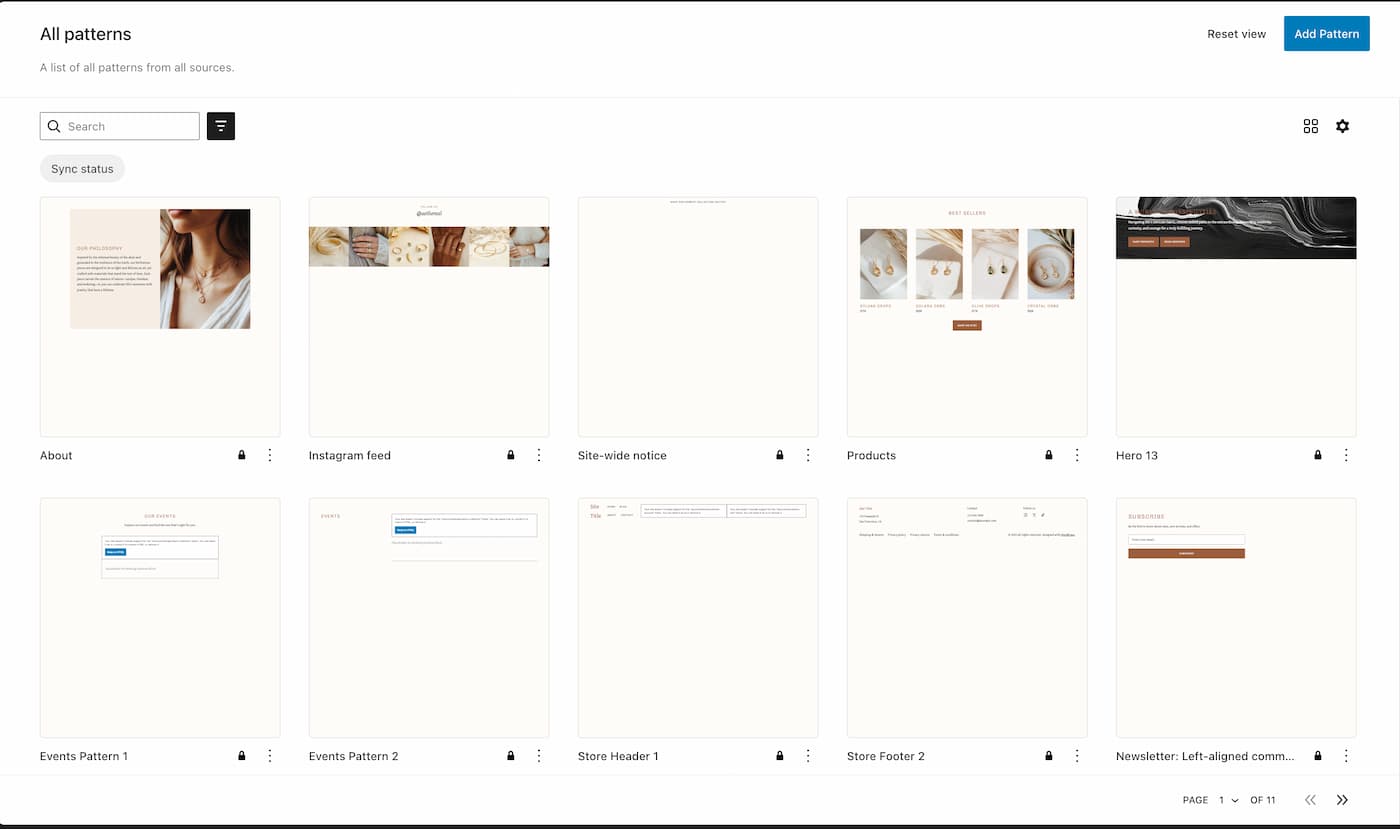Switch layout using the grid view icon
Screen dimensions: 1400x829
[1310, 126]
